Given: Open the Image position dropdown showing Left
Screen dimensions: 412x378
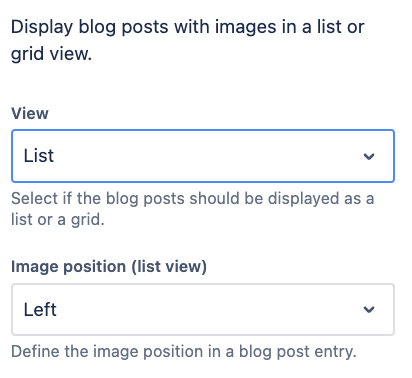Looking at the screenshot, I should 203,309.
